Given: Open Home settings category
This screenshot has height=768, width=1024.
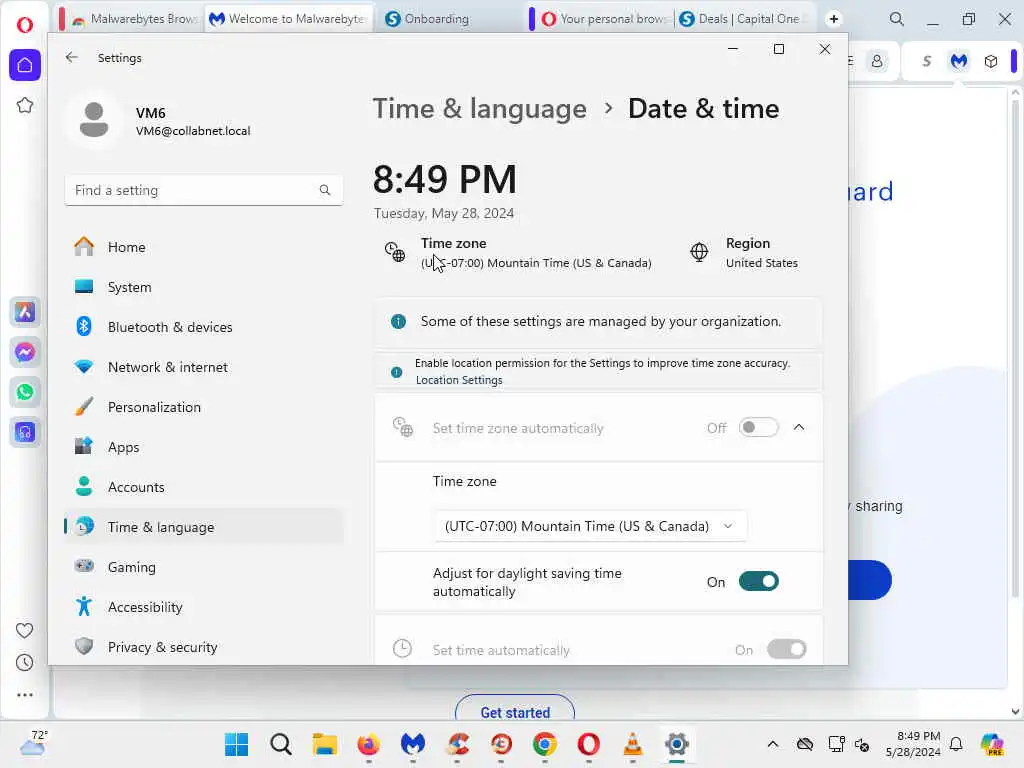Looking at the screenshot, I should click(204, 247).
